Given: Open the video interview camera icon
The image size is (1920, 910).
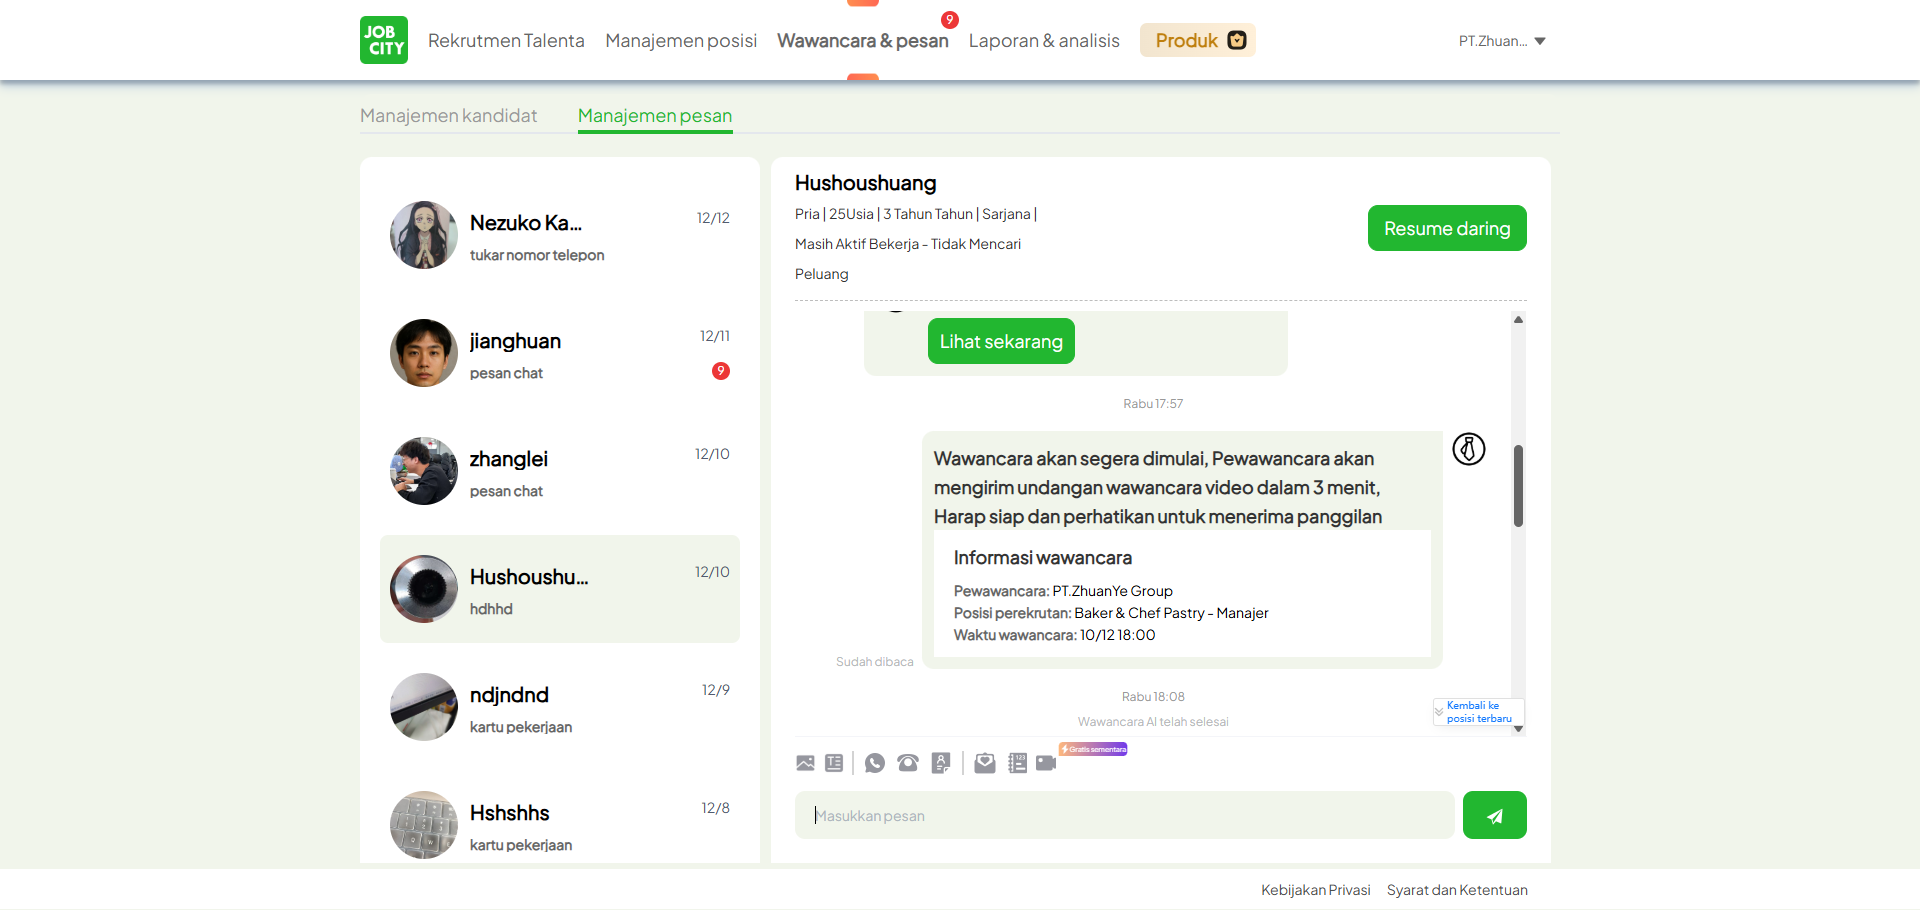Looking at the screenshot, I should pyautogui.click(x=1047, y=763).
